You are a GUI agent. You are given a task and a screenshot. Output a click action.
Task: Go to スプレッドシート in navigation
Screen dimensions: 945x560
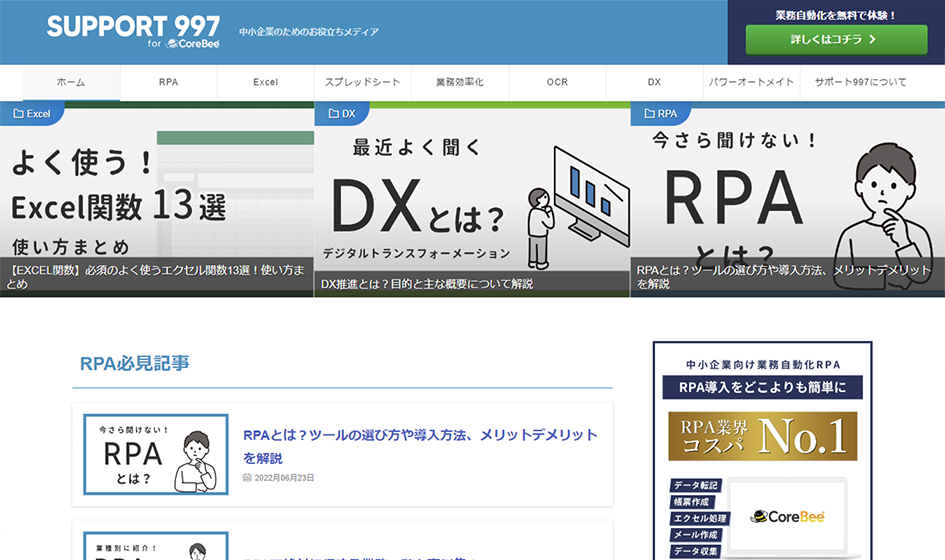click(x=362, y=82)
